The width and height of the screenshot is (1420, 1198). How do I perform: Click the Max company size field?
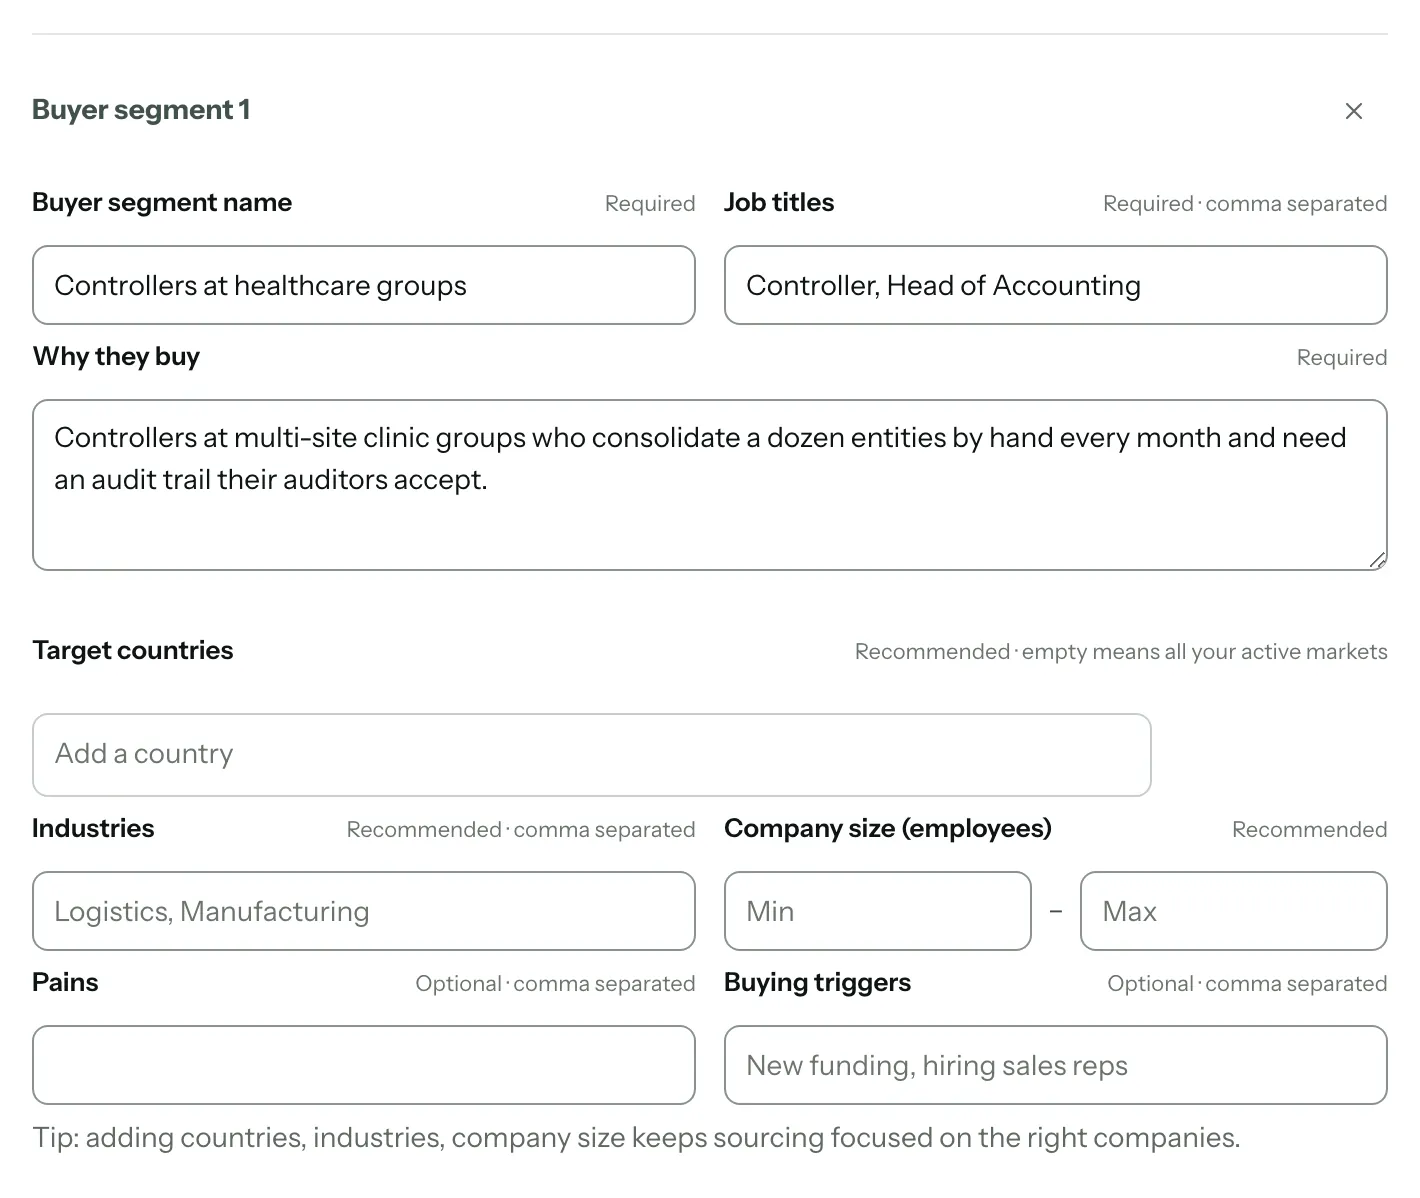tap(1234, 911)
